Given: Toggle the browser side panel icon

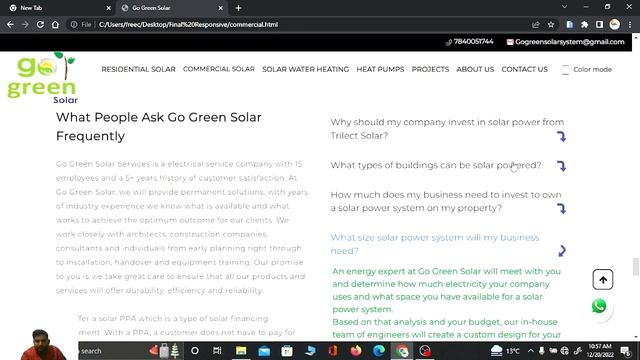Looking at the screenshot, I should [x=599, y=24].
